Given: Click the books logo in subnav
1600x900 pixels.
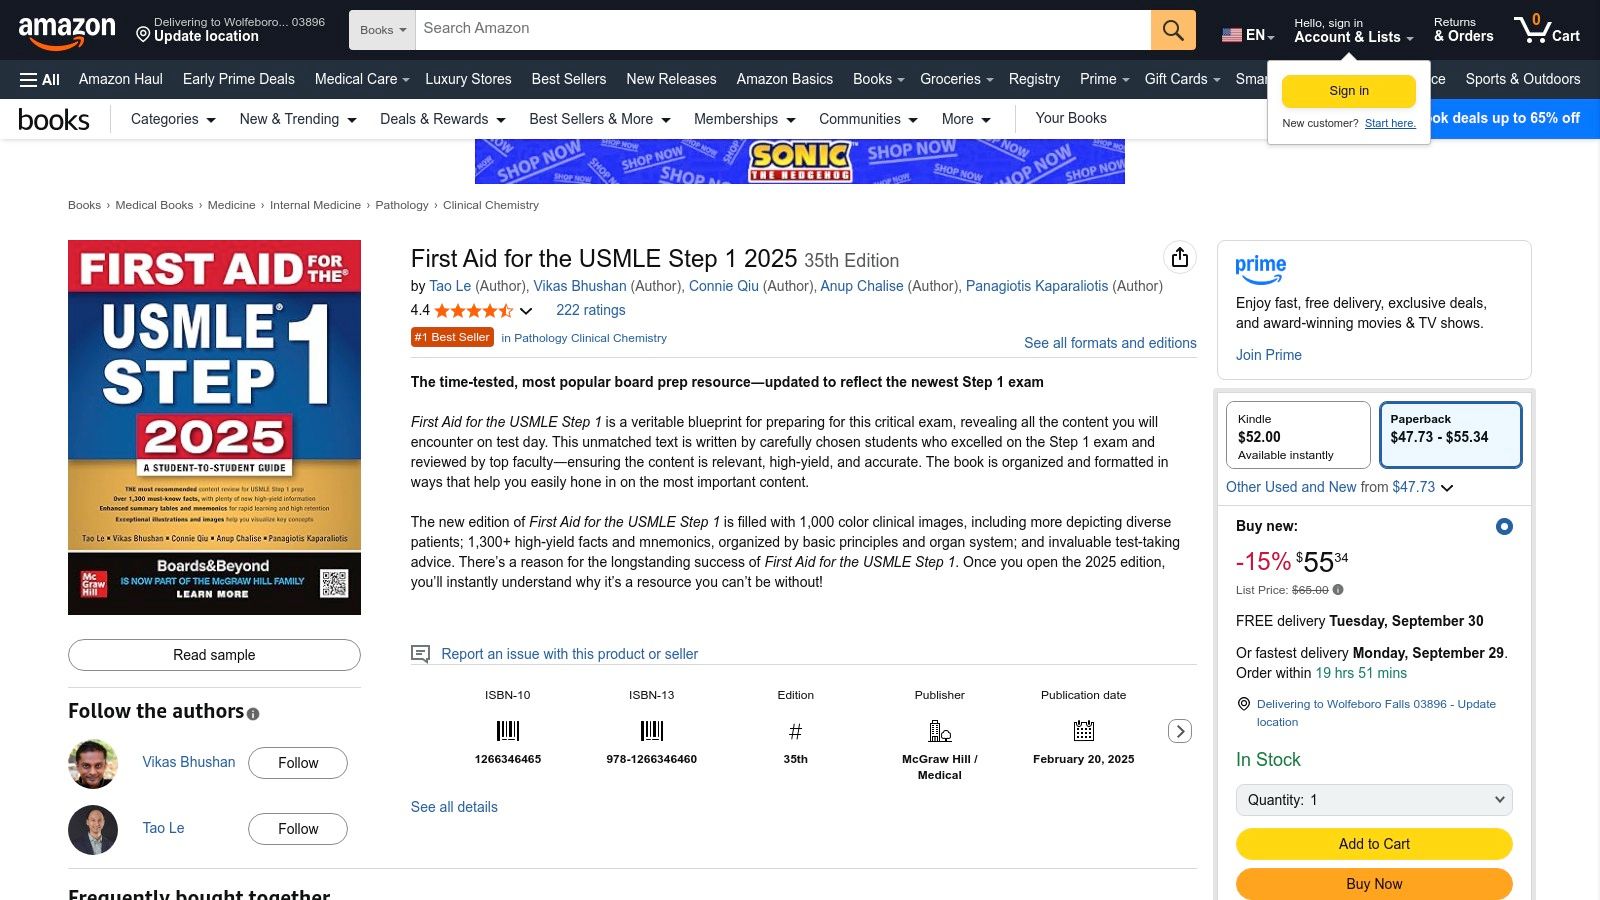Looking at the screenshot, I should tap(54, 120).
